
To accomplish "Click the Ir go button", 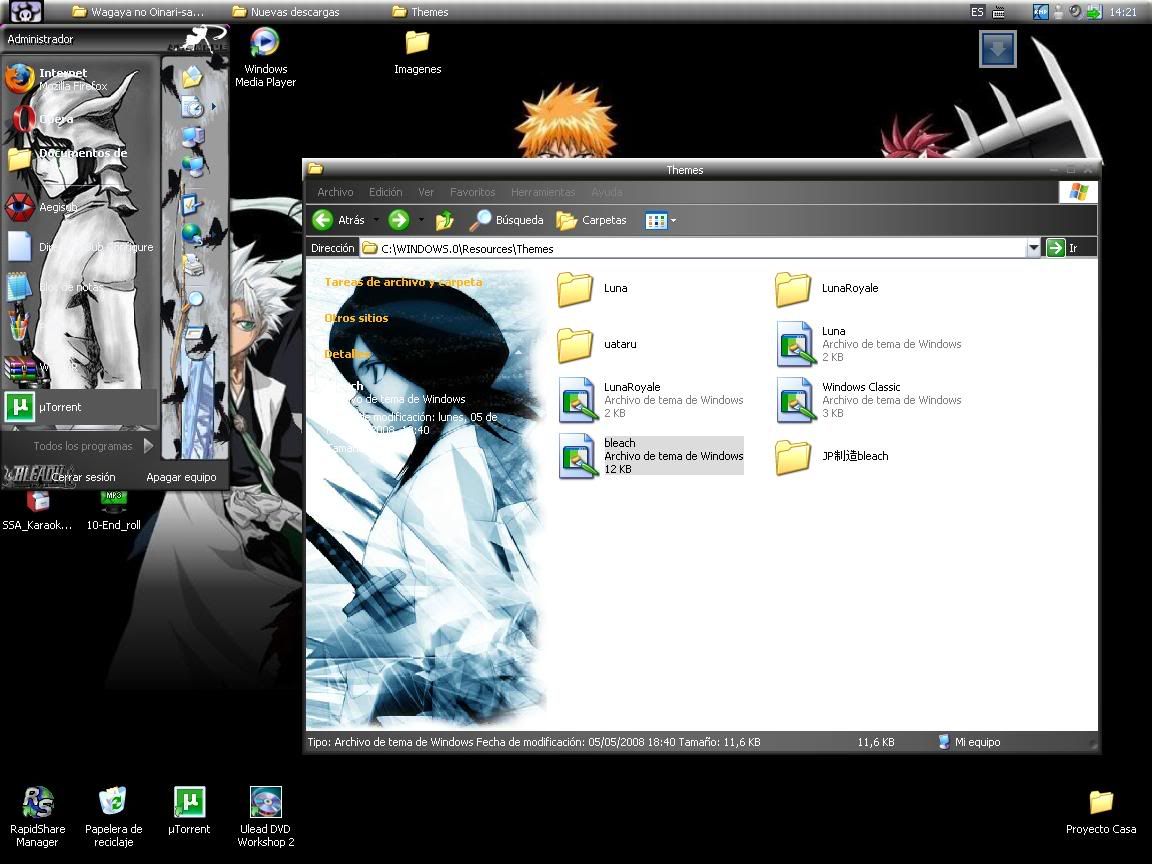I will click(x=1062, y=248).
